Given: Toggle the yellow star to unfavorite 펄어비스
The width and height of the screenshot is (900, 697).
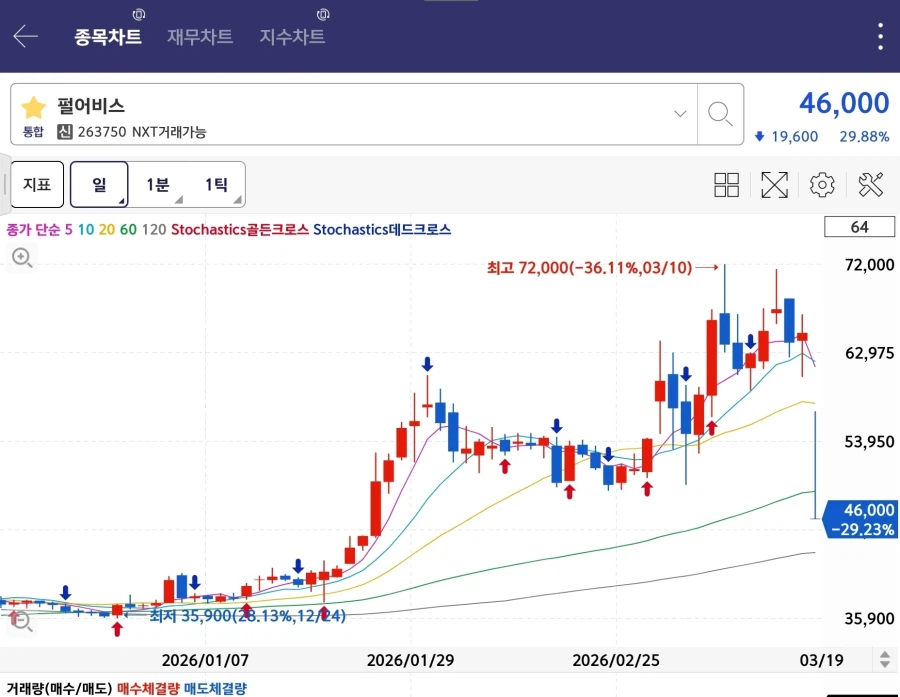Looking at the screenshot, I should pyautogui.click(x=33, y=106).
